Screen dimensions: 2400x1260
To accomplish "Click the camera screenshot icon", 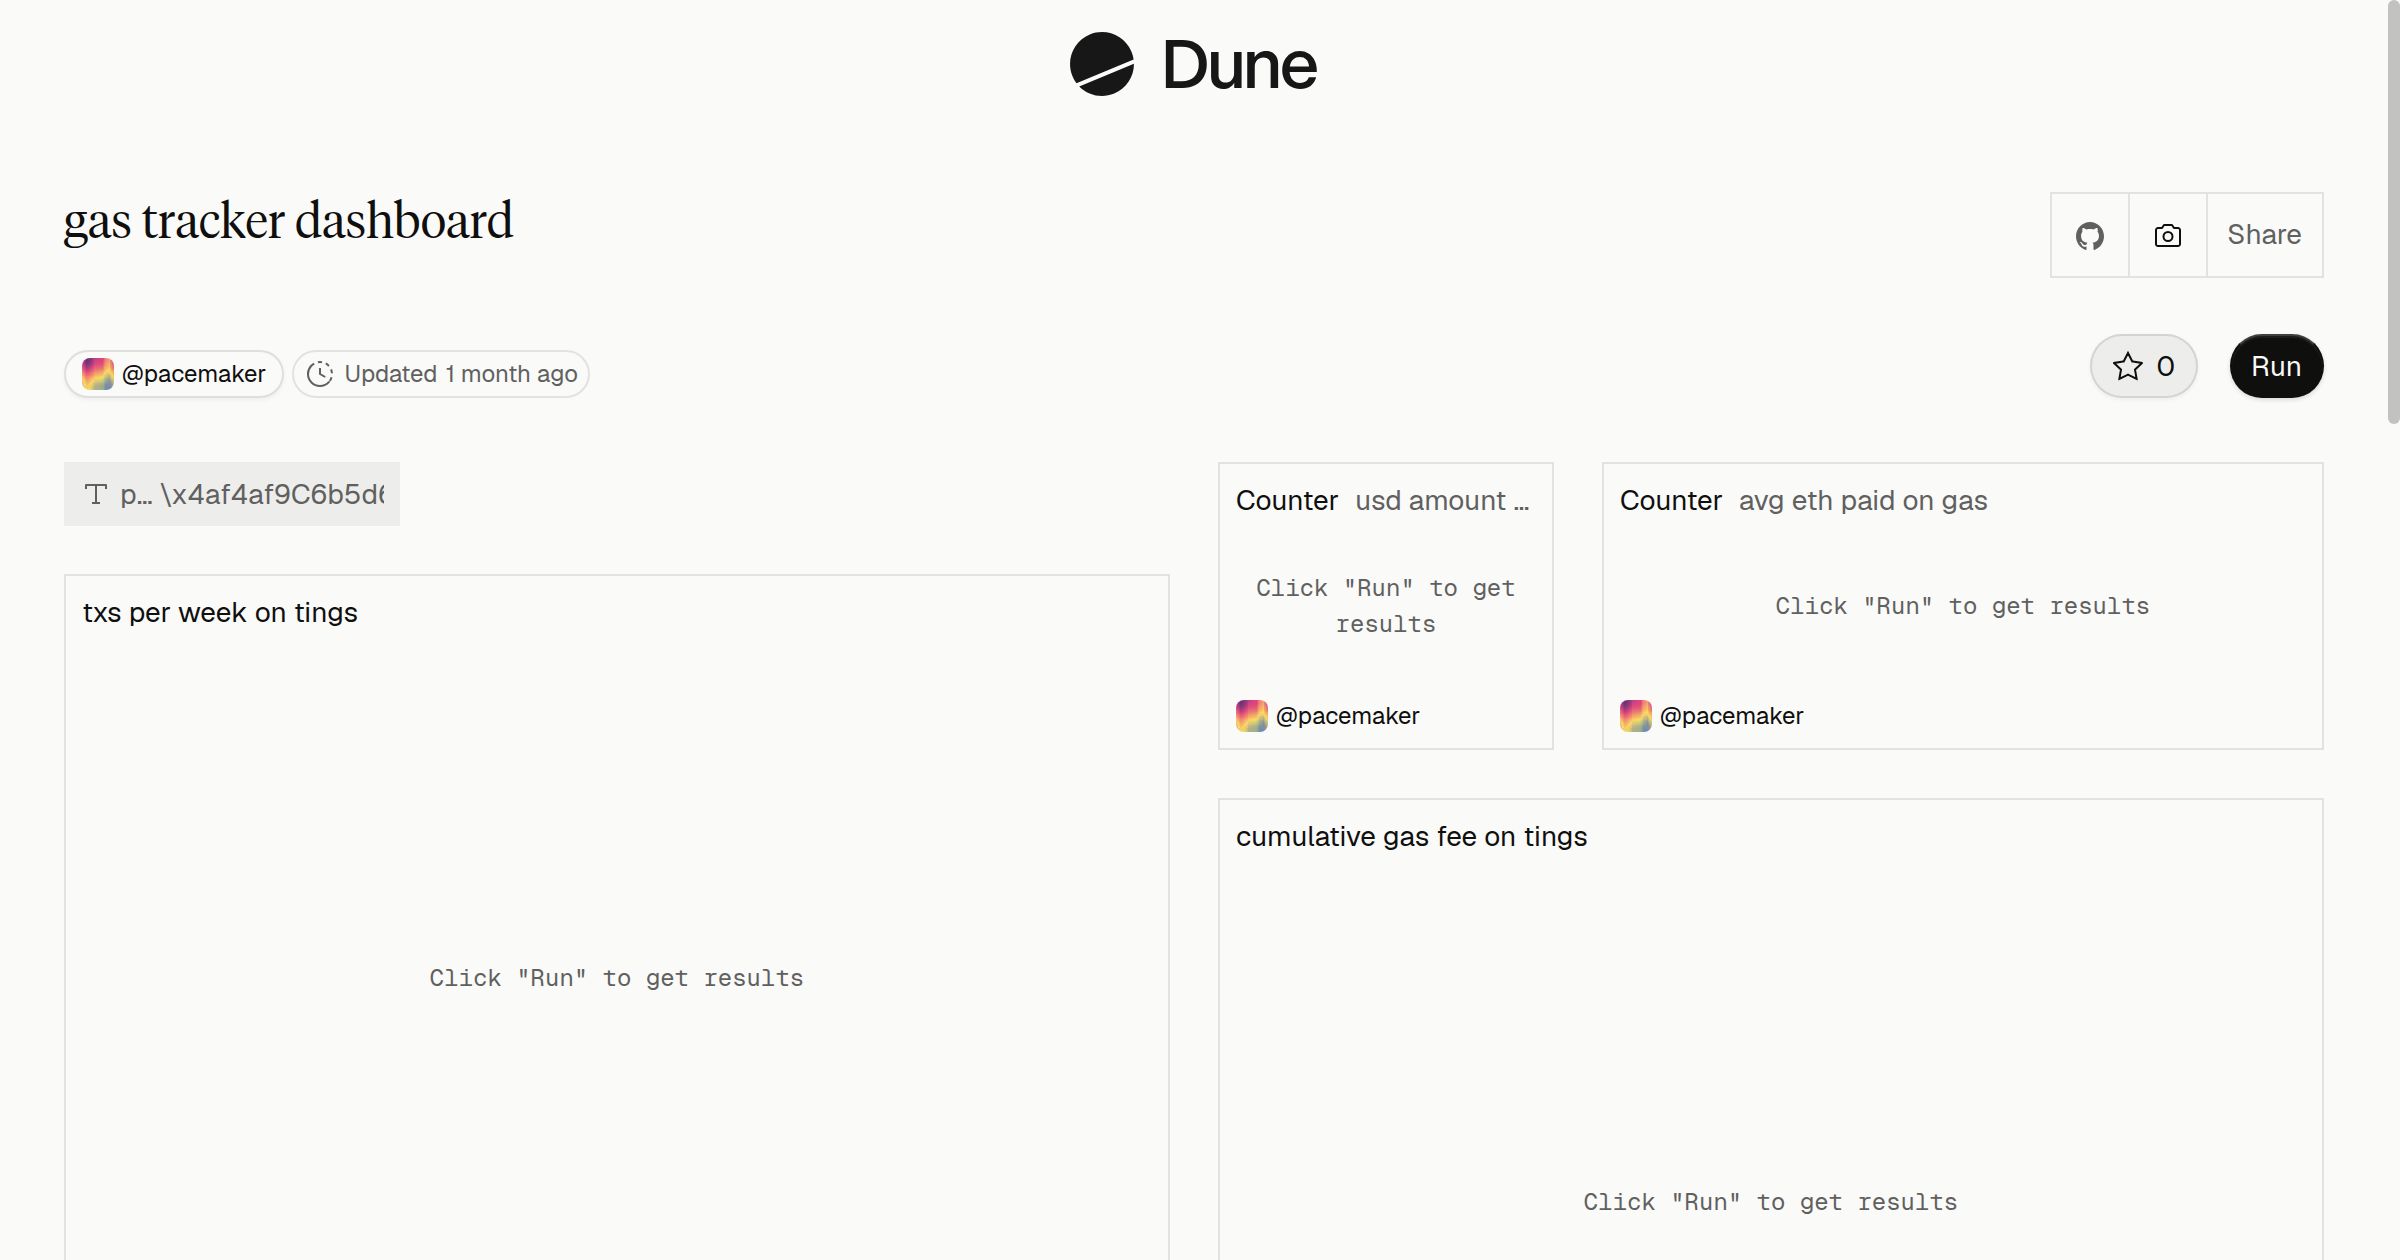I will click(2167, 235).
